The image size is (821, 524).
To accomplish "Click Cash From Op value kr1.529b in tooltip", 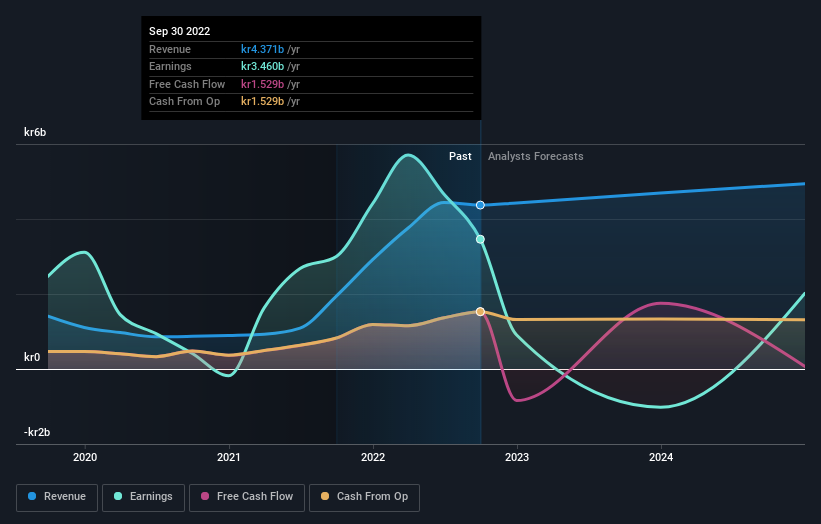I will (x=262, y=102).
